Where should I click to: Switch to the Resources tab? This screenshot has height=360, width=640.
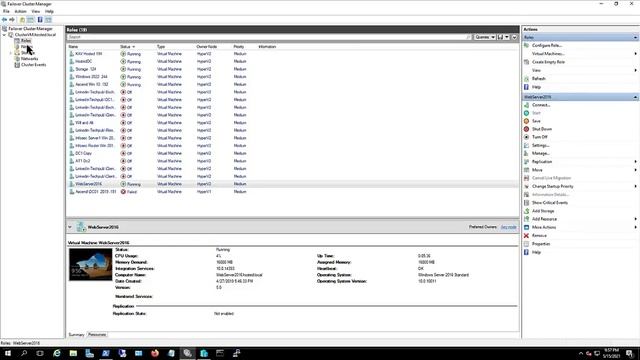tap(97, 335)
